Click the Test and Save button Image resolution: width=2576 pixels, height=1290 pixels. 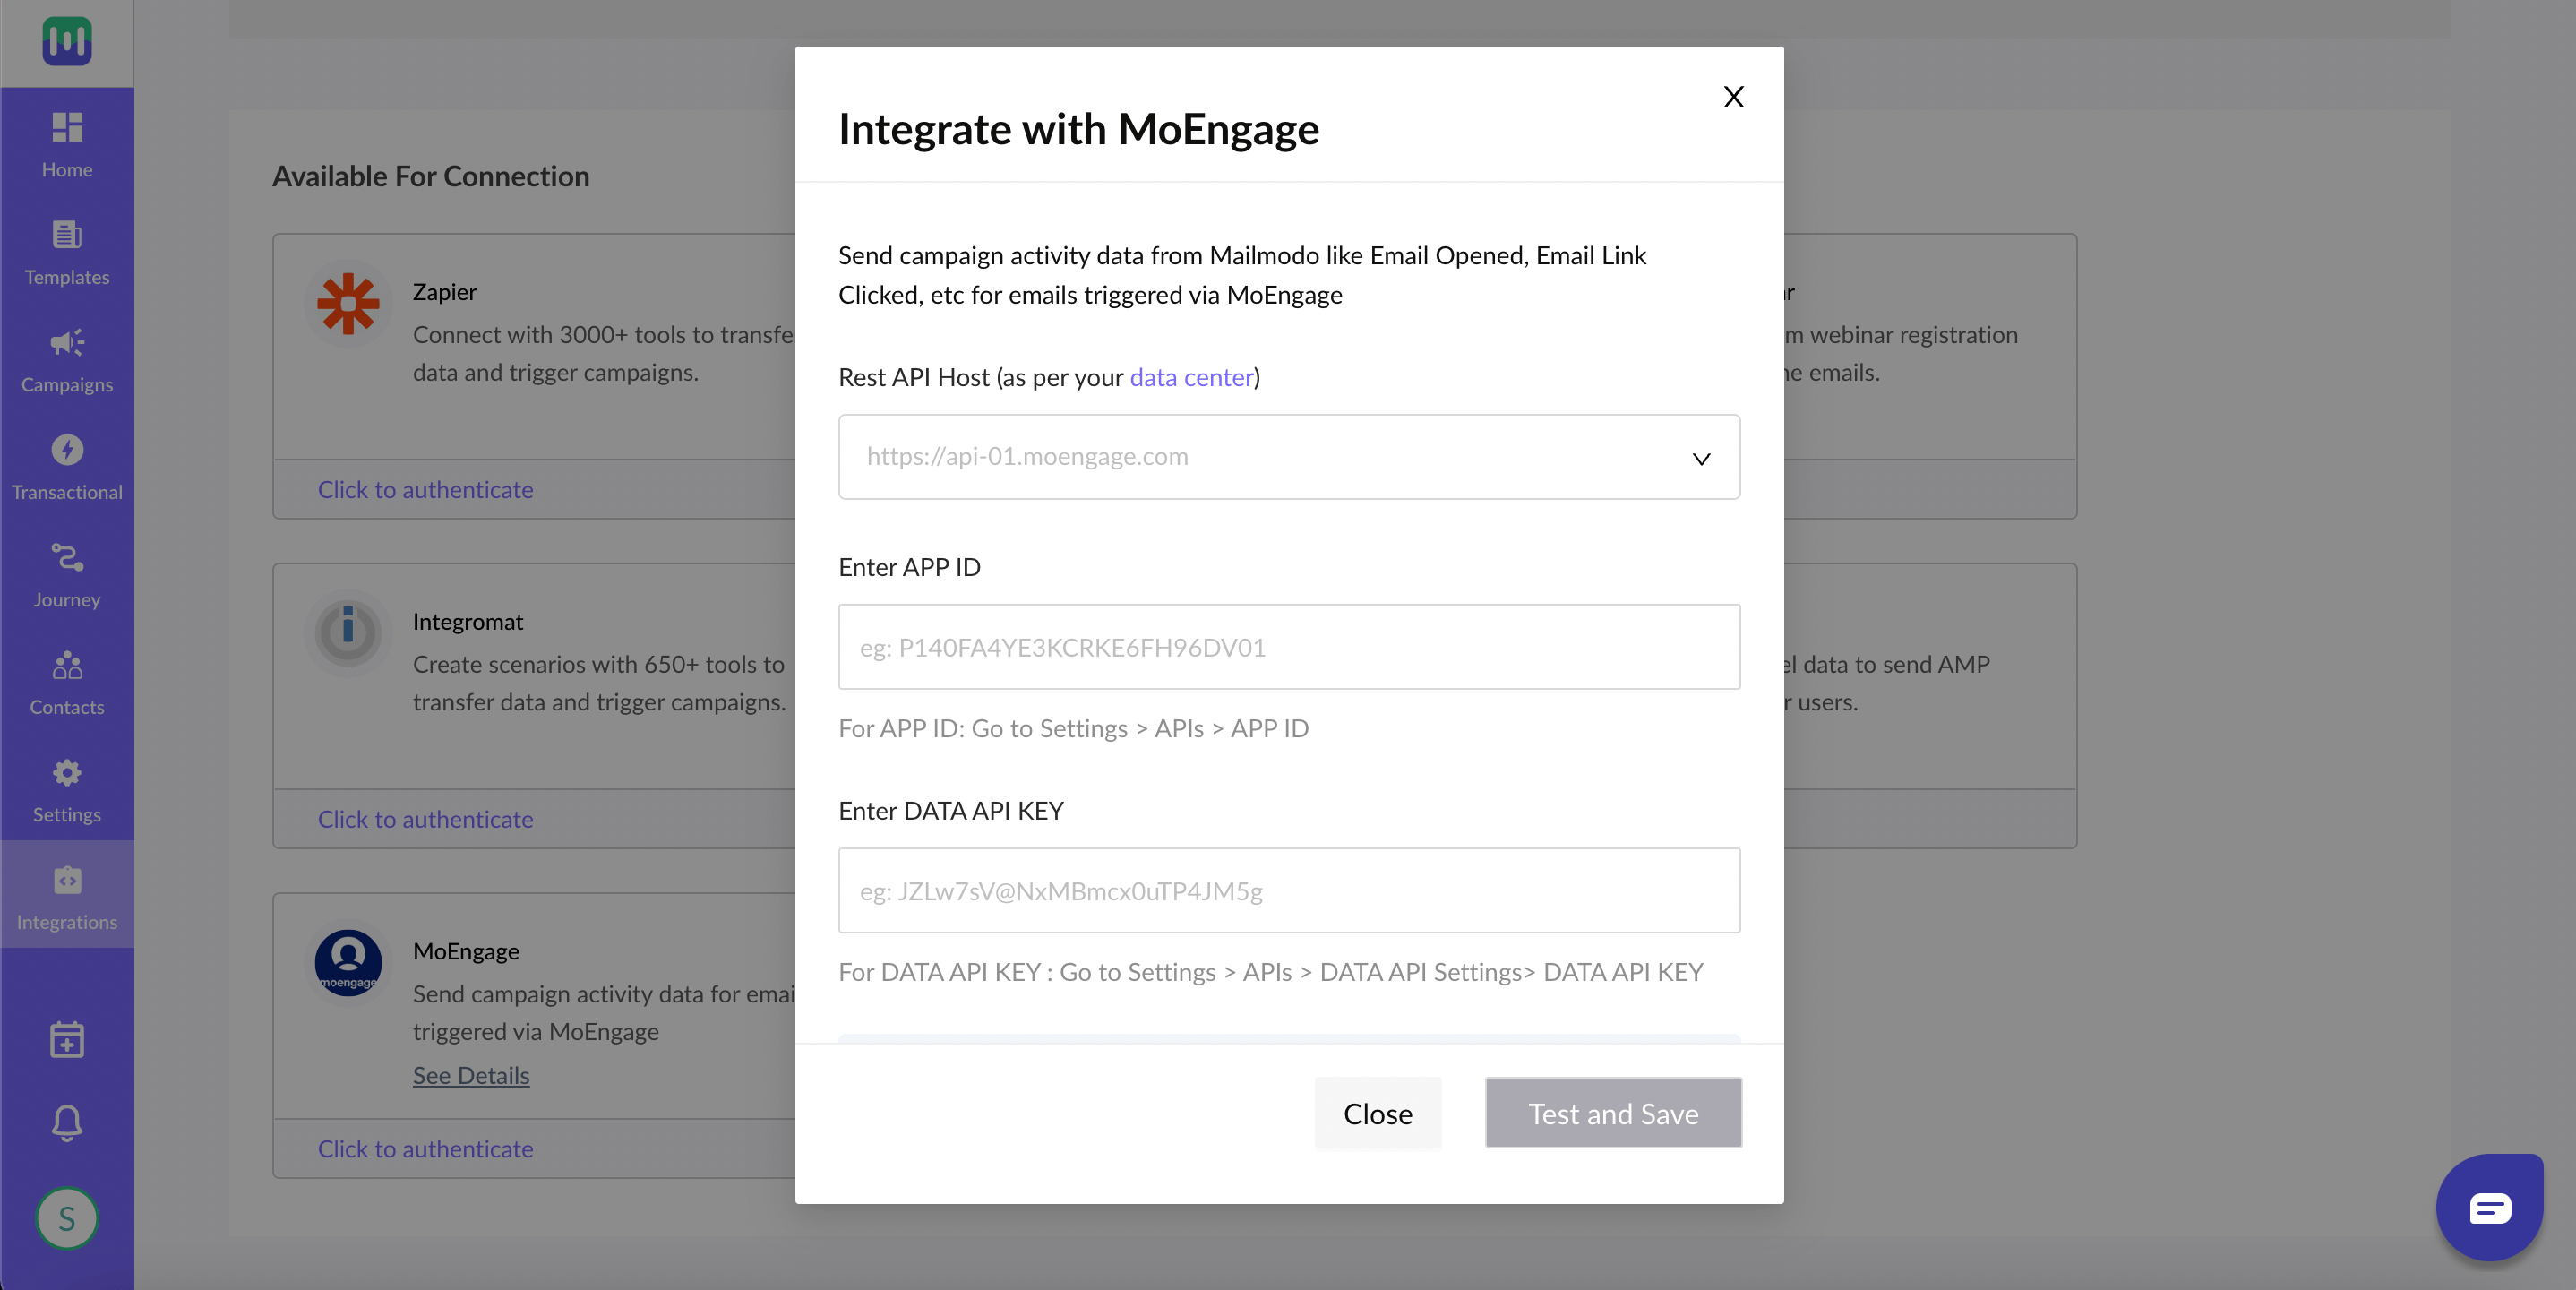[1613, 1113]
